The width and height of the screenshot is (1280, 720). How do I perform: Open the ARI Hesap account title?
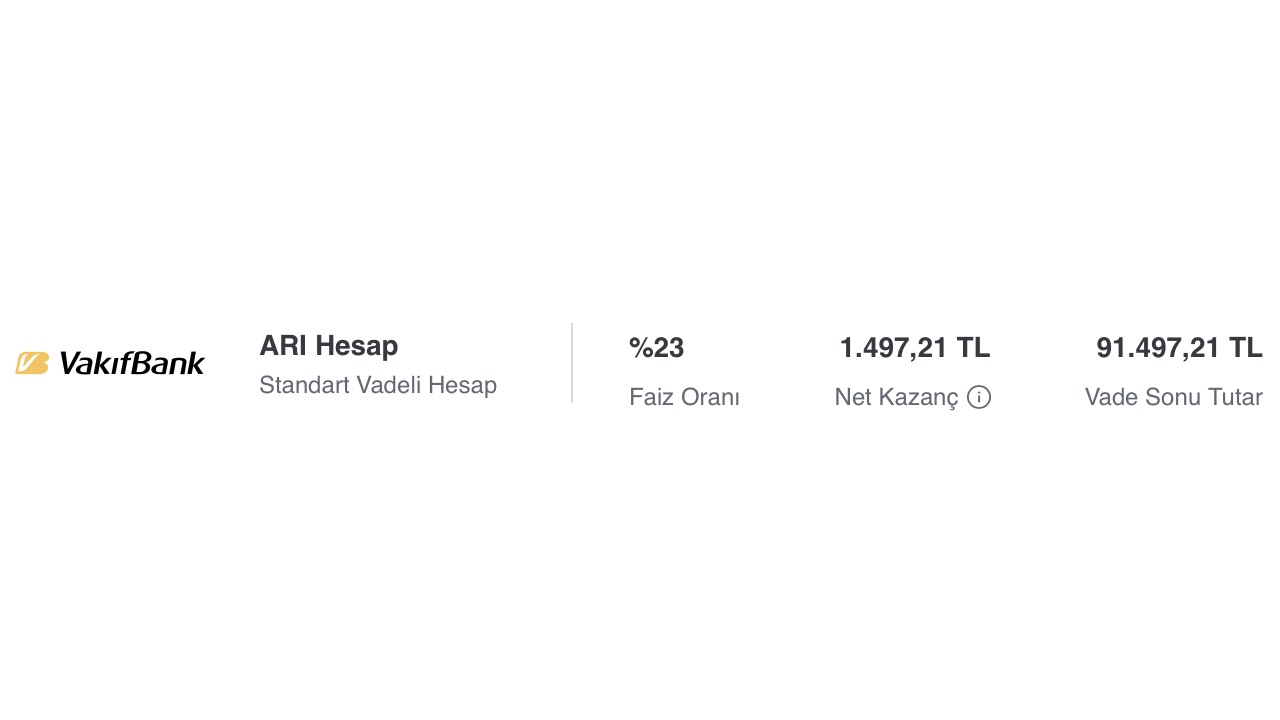click(328, 346)
